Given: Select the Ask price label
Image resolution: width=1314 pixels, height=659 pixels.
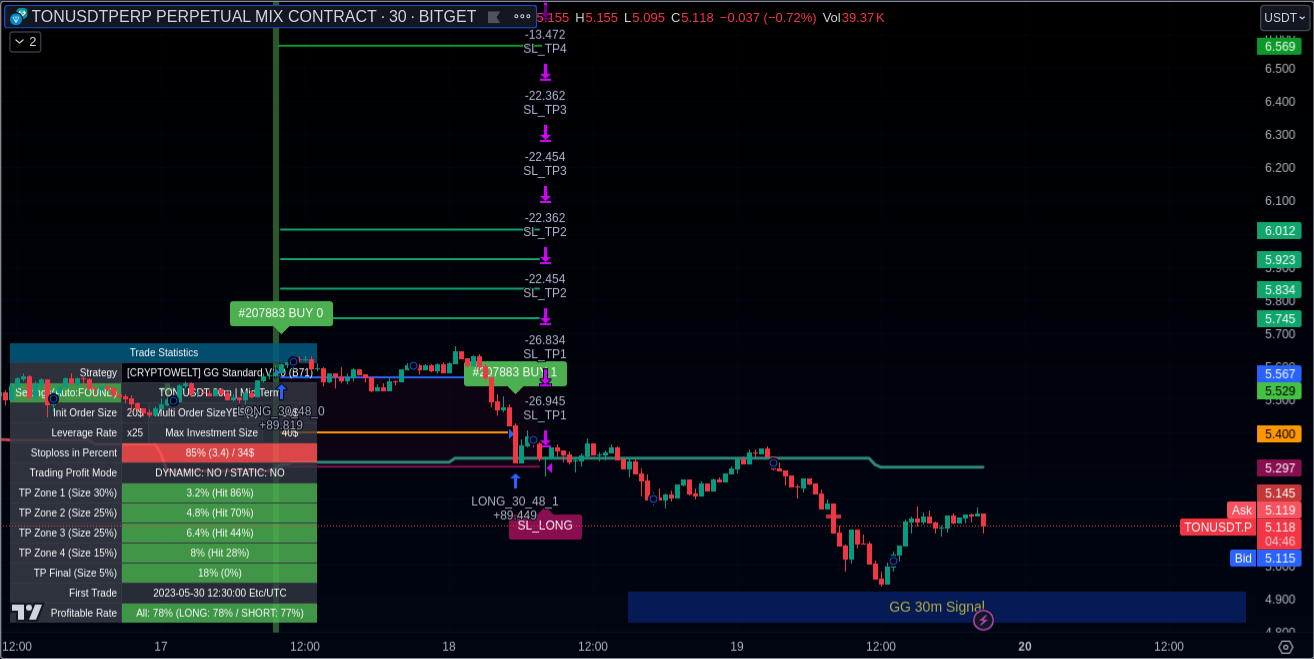Looking at the screenshot, I should click(1241, 510).
